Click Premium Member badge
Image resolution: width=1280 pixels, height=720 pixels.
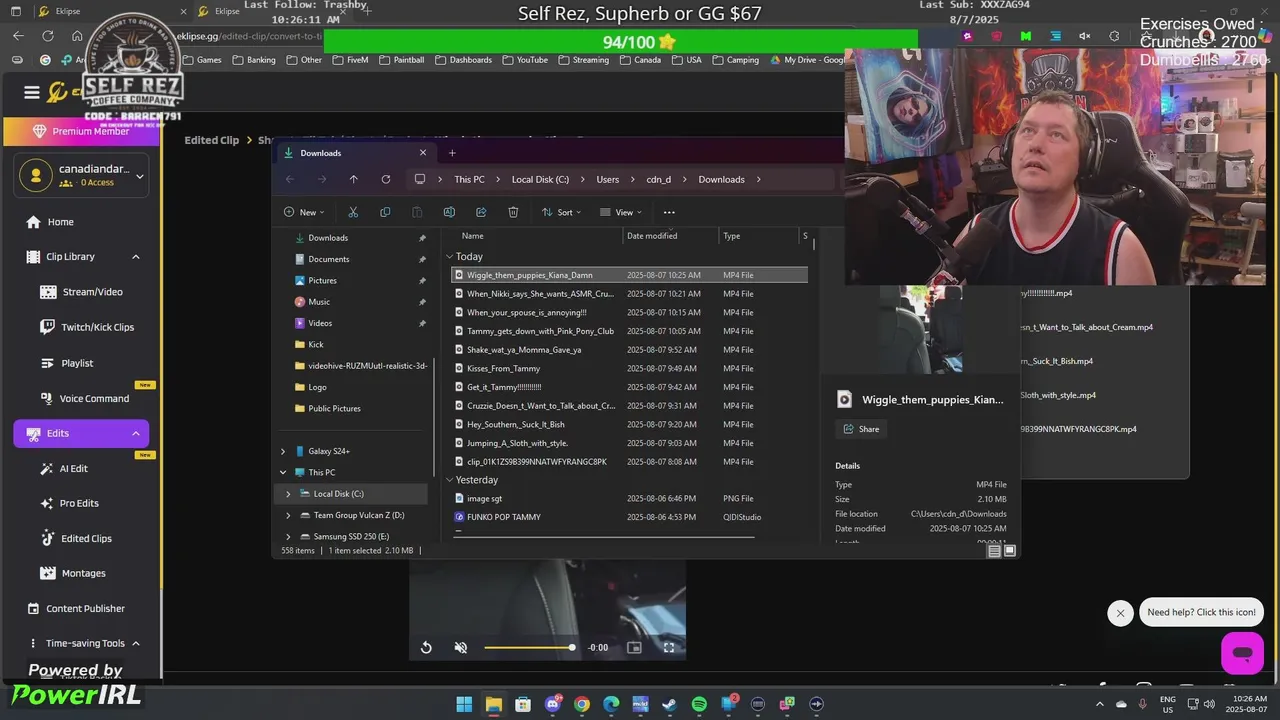81,131
